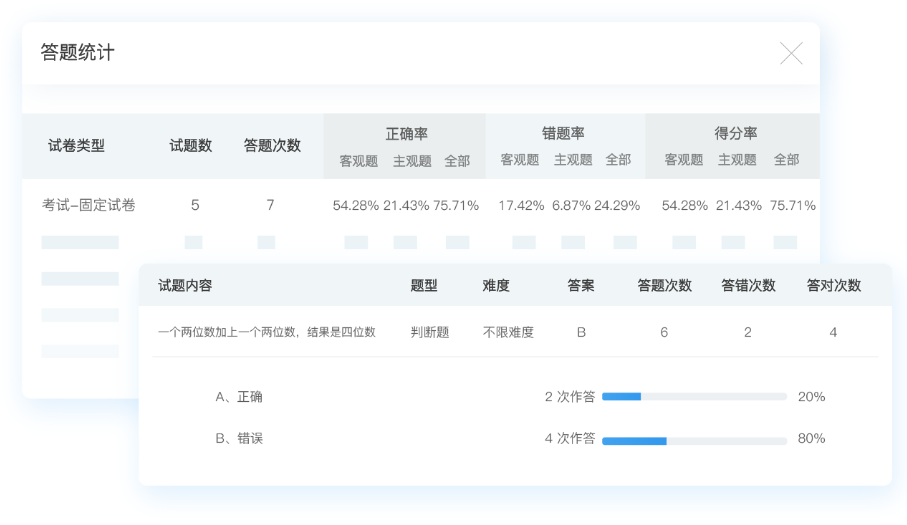Viewport: 907px width, 525px height.
Task: Click the 考试-固定试卷 row label
Action: tap(88, 205)
